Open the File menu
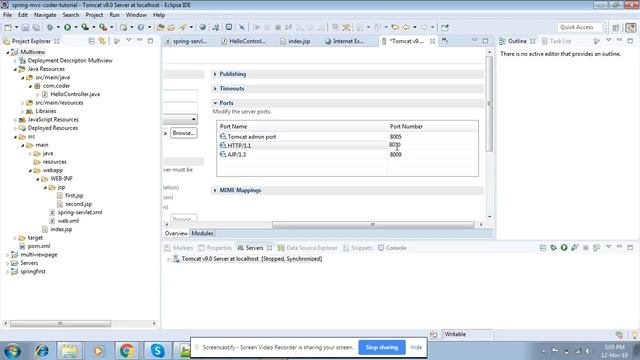Screen dimensions: 640x360 (x=7, y=15)
